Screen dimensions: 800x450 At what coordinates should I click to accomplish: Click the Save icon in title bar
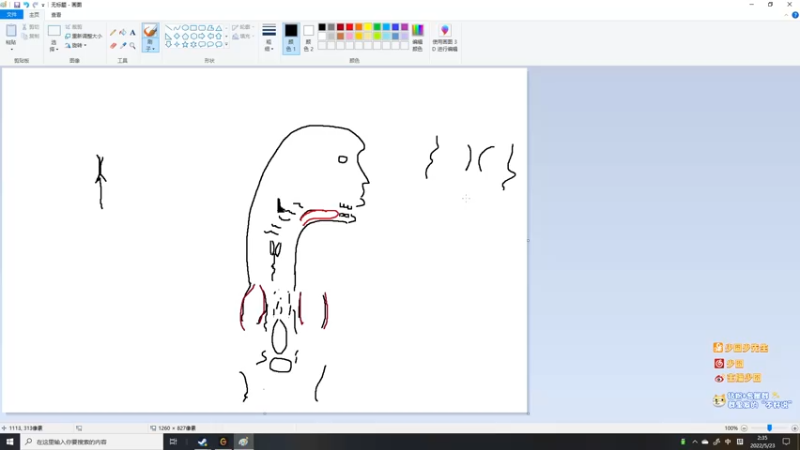17,5
